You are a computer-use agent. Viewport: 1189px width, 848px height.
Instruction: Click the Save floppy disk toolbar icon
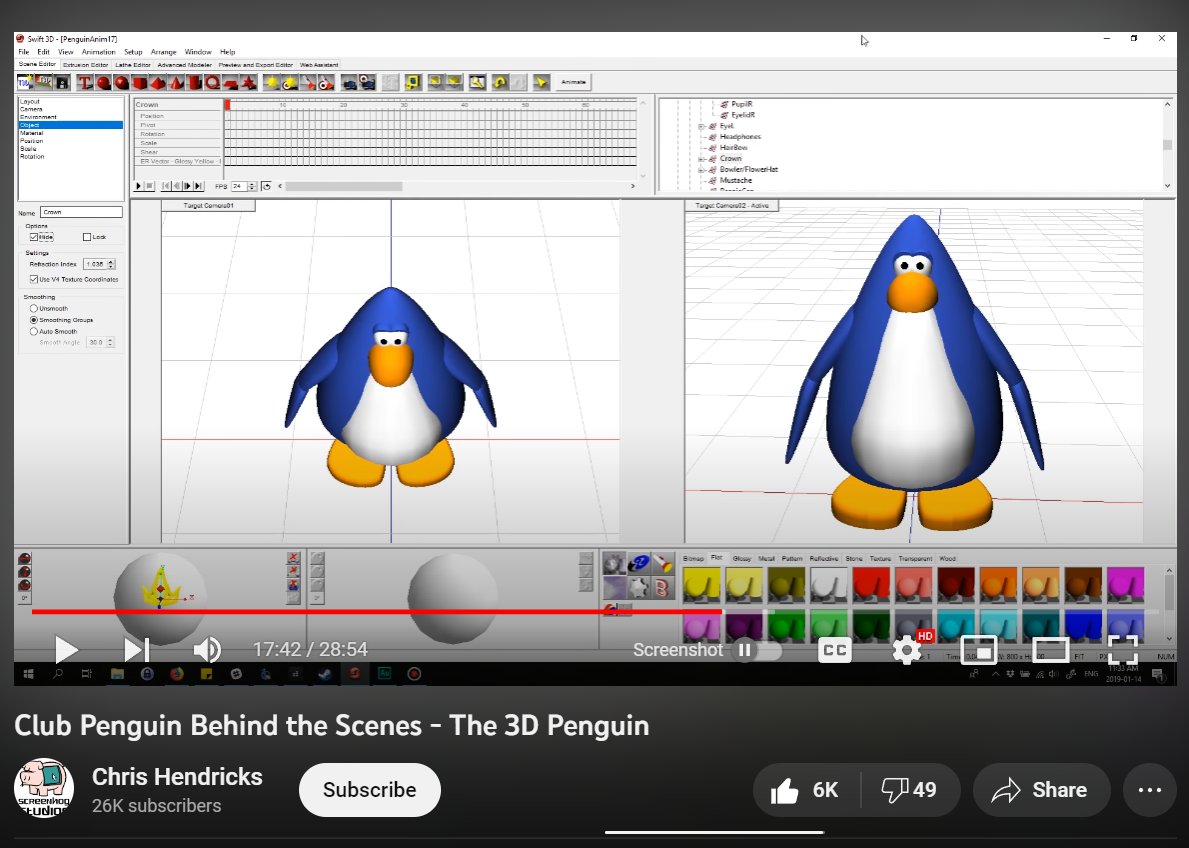(x=62, y=83)
